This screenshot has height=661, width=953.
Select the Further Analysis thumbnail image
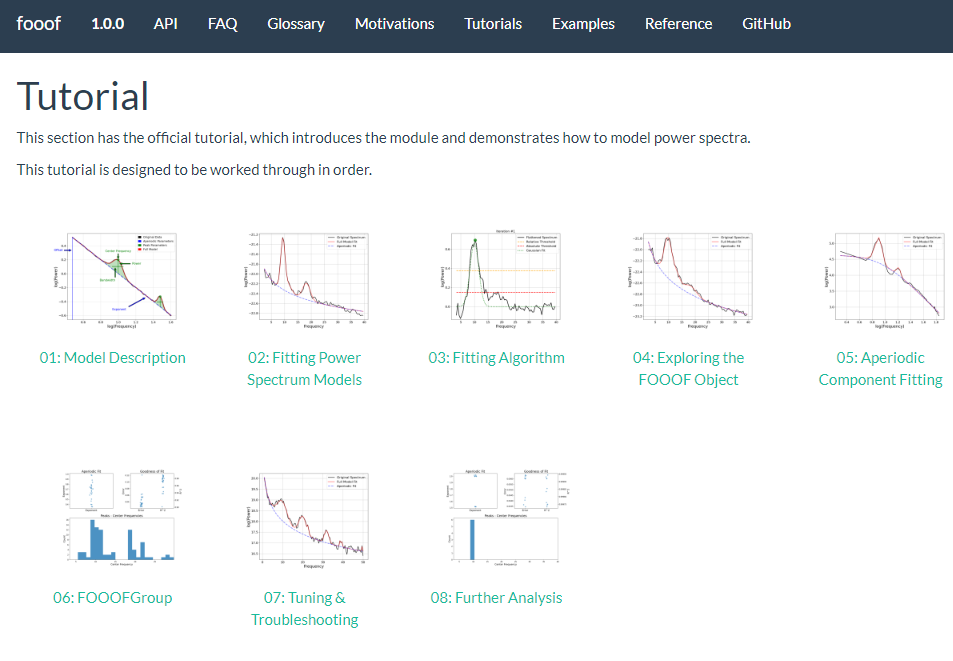pyautogui.click(x=497, y=516)
